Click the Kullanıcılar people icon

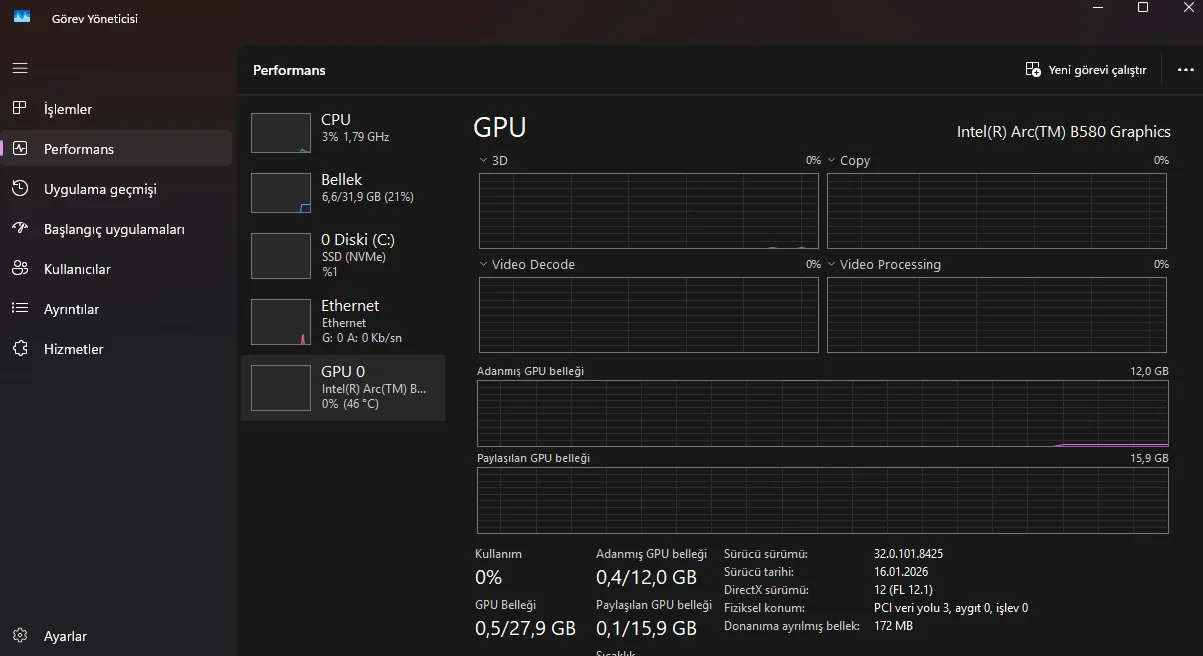pos(20,268)
